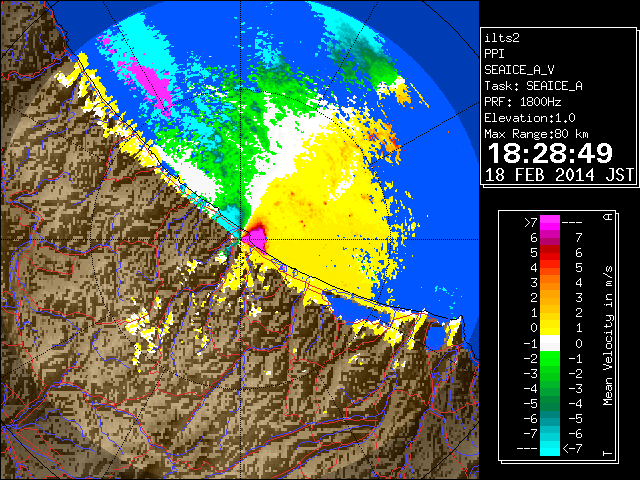640x480 pixels.
Task: Click the PPI scan type label
Action: (x=494, y=54)
